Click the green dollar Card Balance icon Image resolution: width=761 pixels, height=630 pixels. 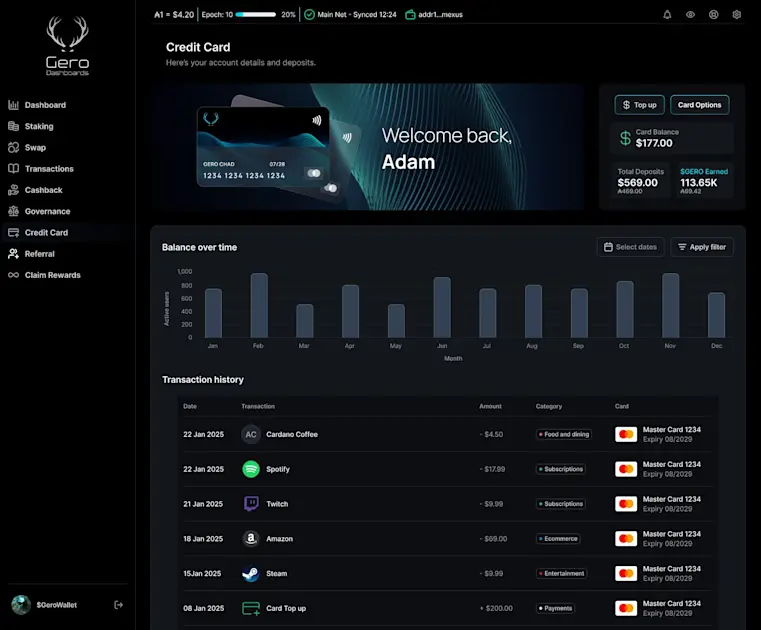[x=626, y=138]
